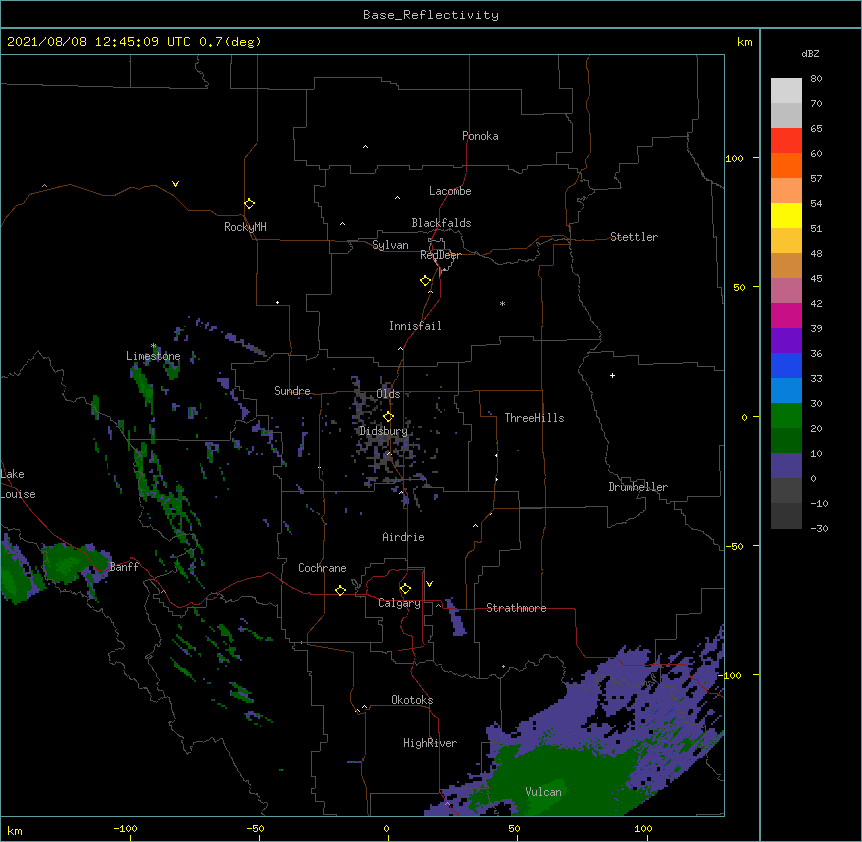This screenshot has height=842, width=862.
Task: Click the yellow diamond marker above RockyMH
Action: 250,204
